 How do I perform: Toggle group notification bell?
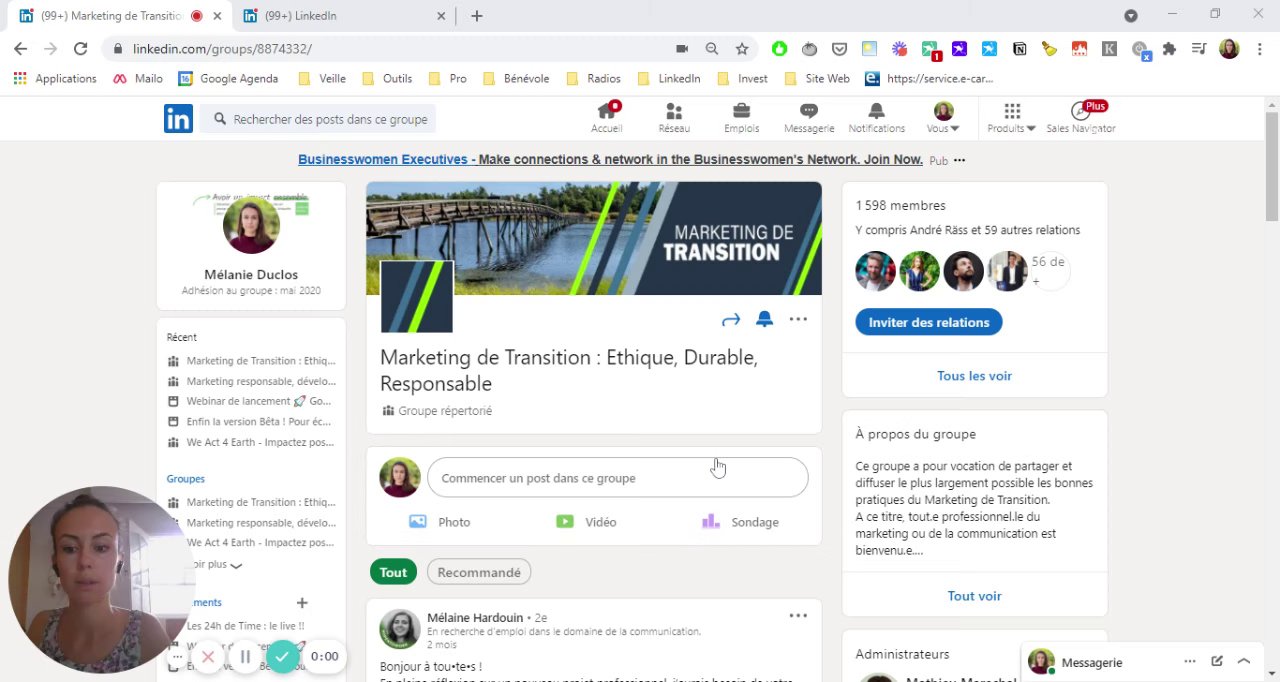tap(764, 319)
